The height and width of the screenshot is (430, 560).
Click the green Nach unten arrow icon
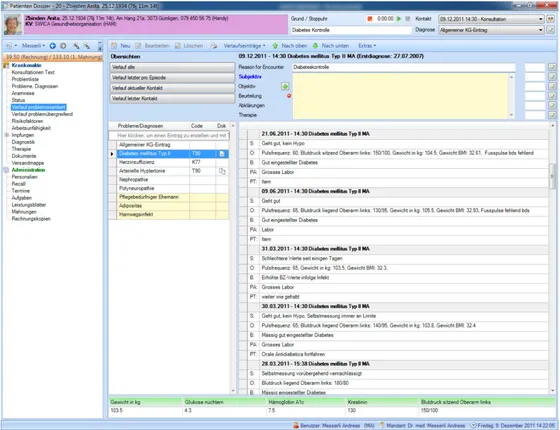point(315,46)
